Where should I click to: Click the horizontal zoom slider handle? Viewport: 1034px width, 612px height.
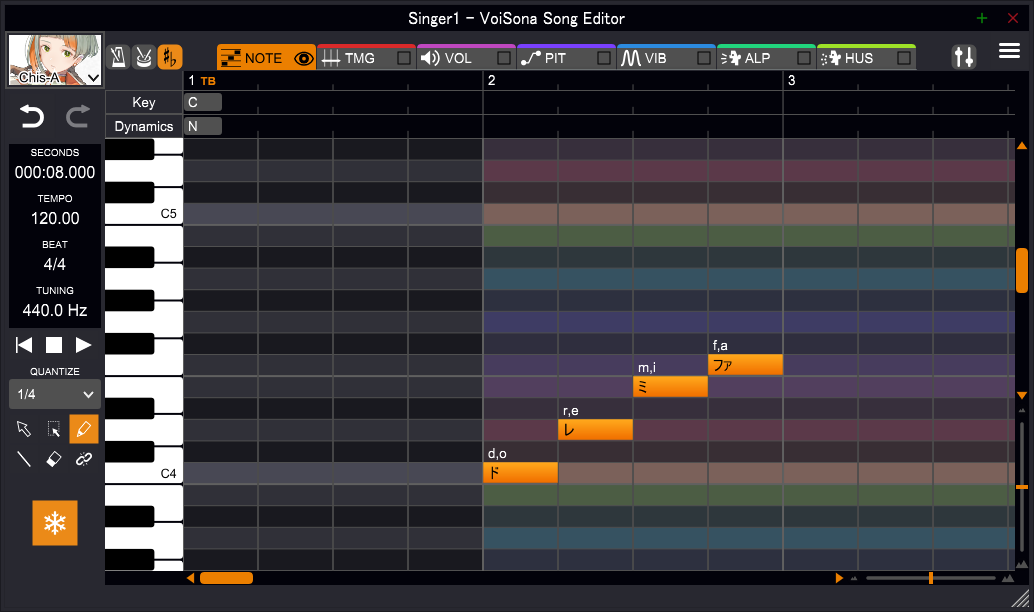930,578
